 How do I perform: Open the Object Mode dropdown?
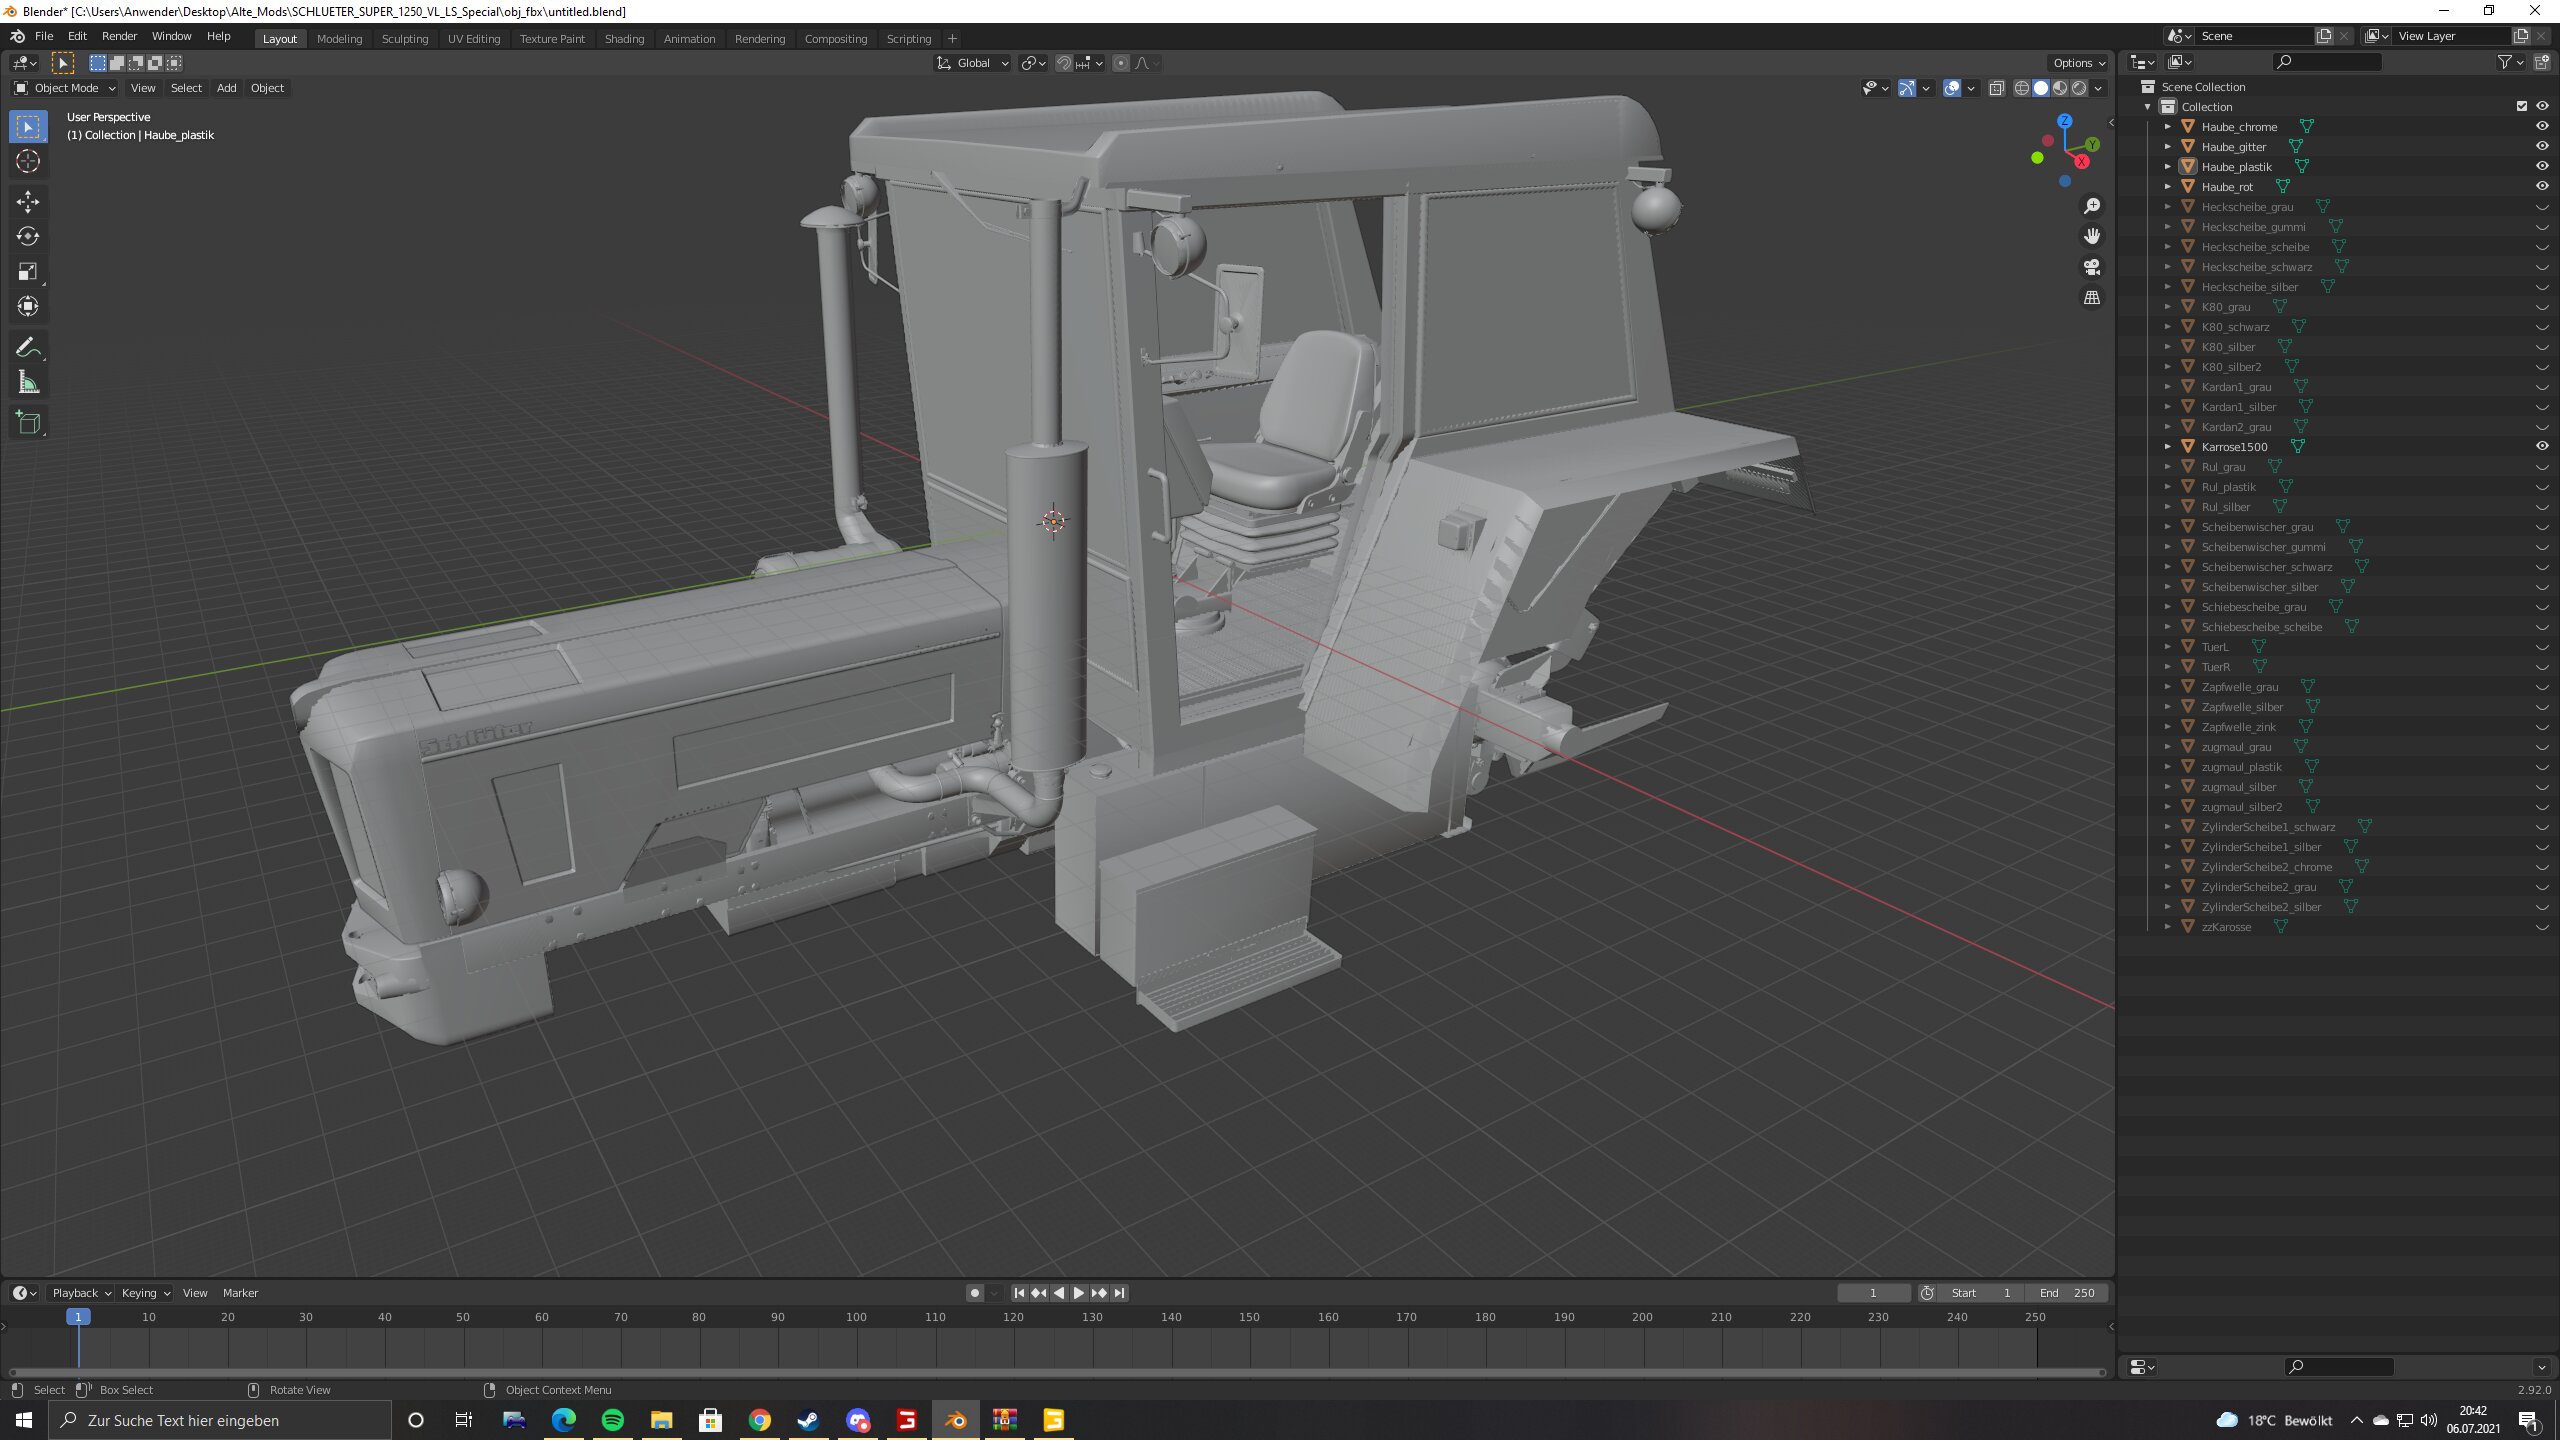(x=66, y=88)
